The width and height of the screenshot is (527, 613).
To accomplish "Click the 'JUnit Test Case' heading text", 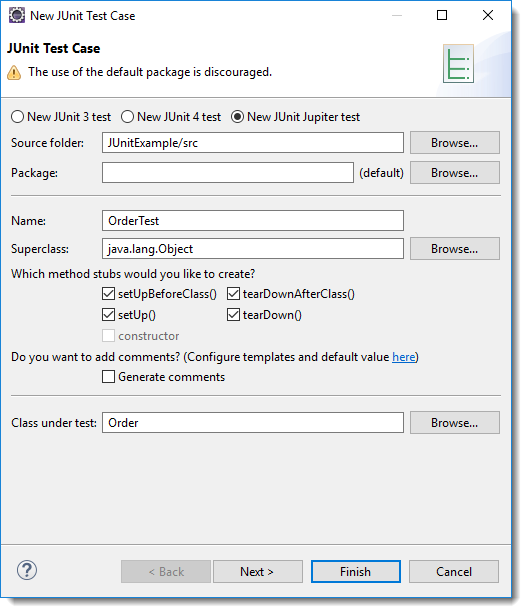I will (54, 48).
